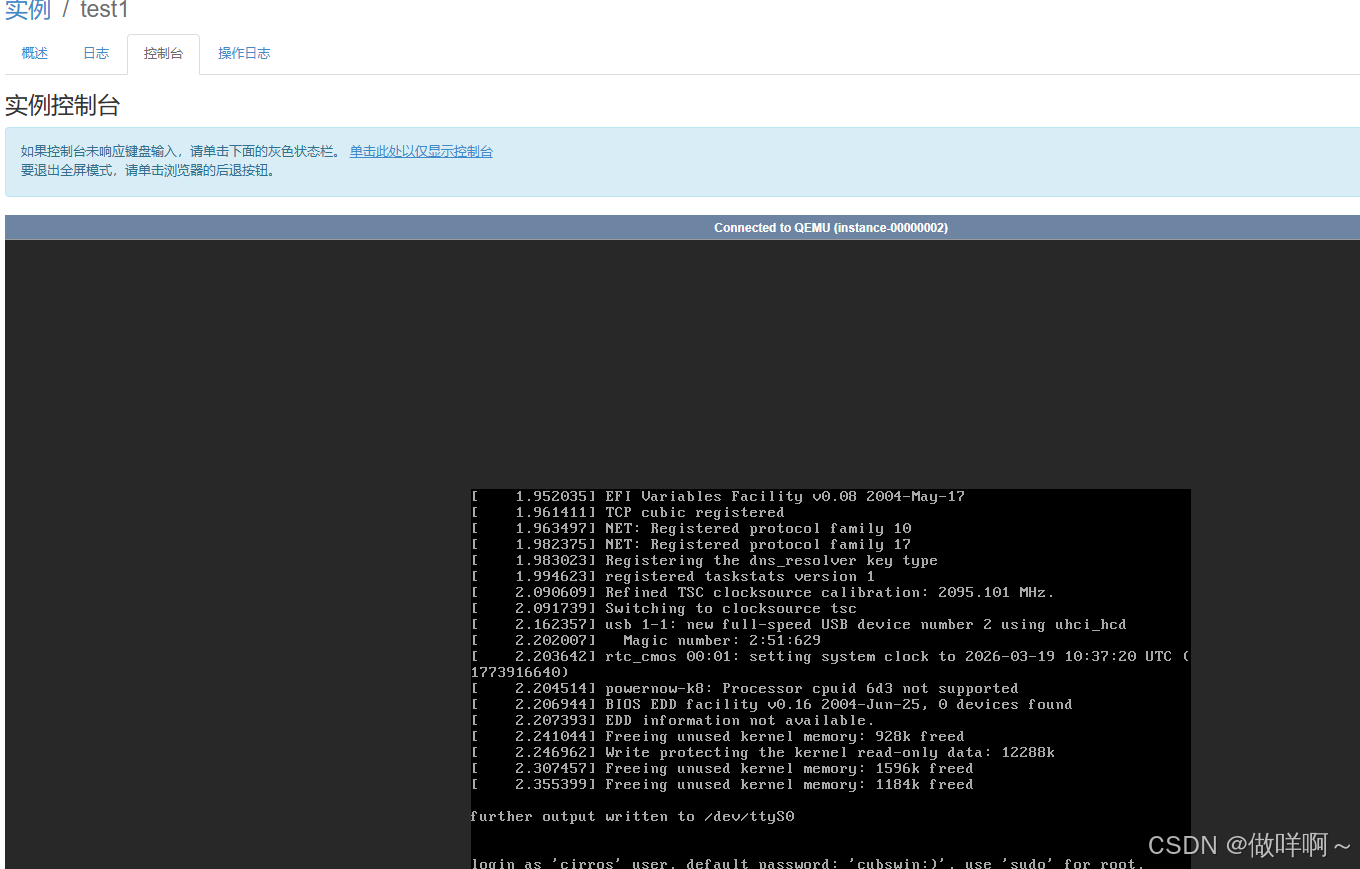Click the gray Connected to QEMU status bar
The image size is (1360, 869).
pos(682,227)
